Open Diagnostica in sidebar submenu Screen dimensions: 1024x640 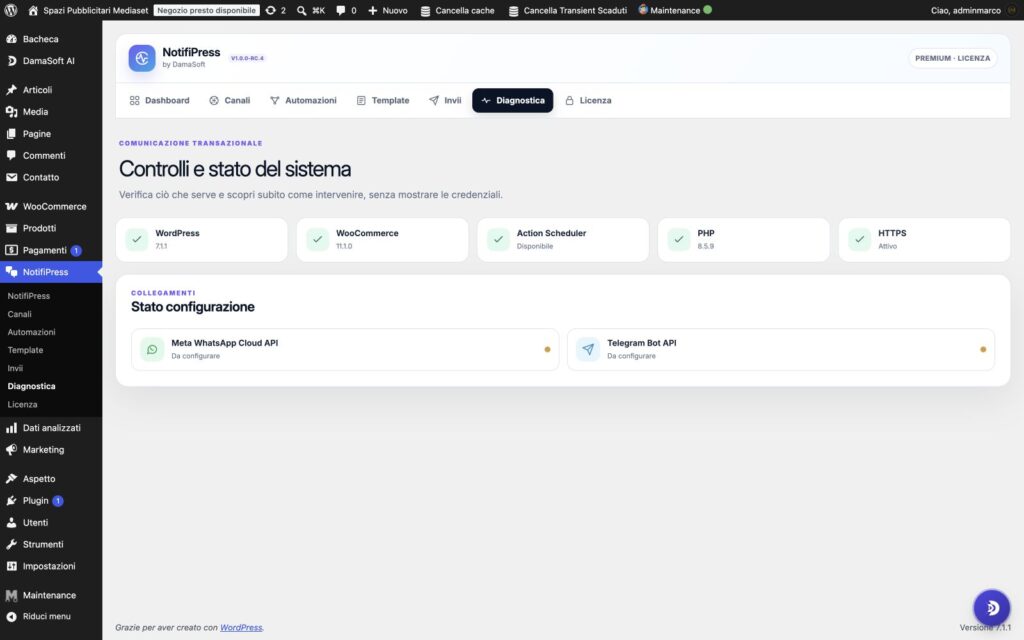(x=31, y=386)
